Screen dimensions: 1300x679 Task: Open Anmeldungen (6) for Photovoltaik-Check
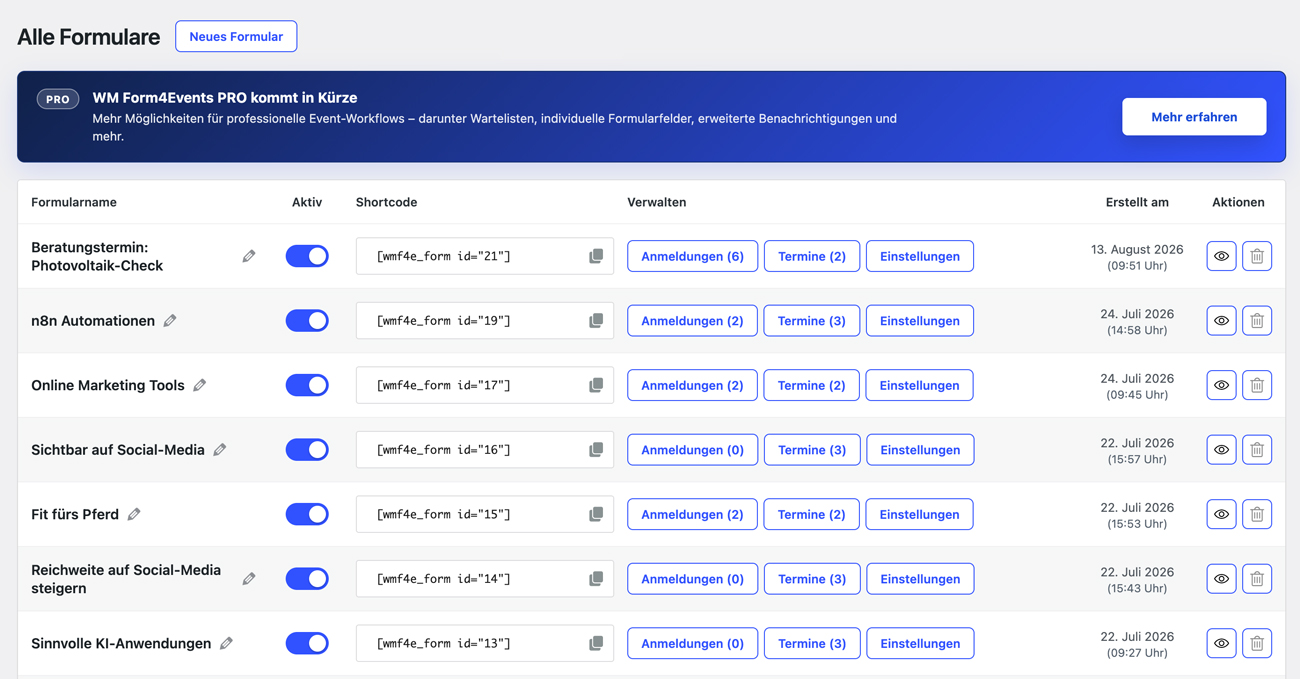point(692,256)
